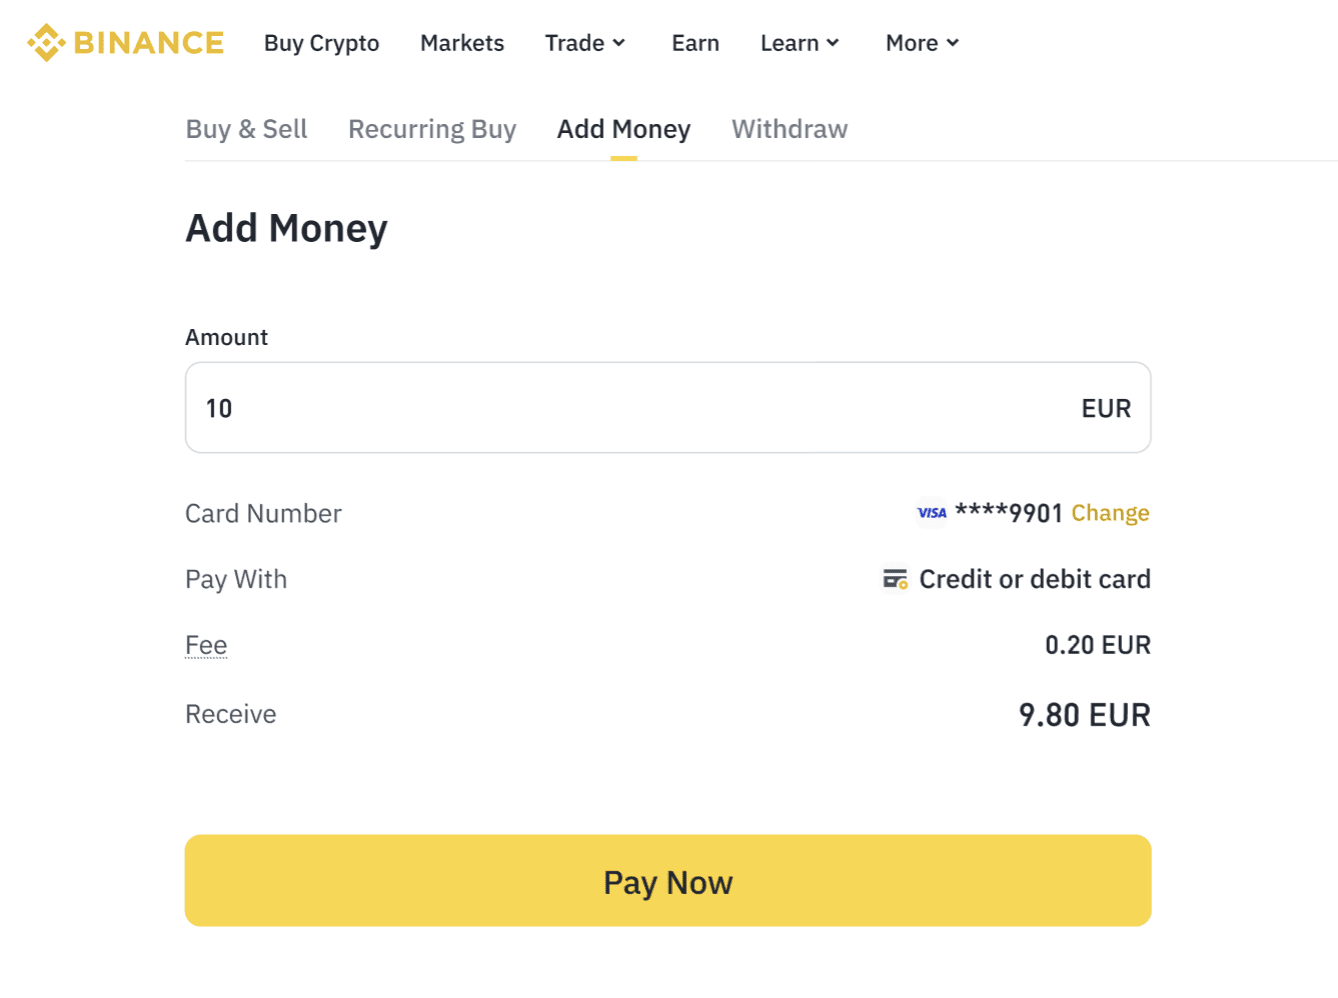Expand the Trade dropdown menu

point(585,43)
